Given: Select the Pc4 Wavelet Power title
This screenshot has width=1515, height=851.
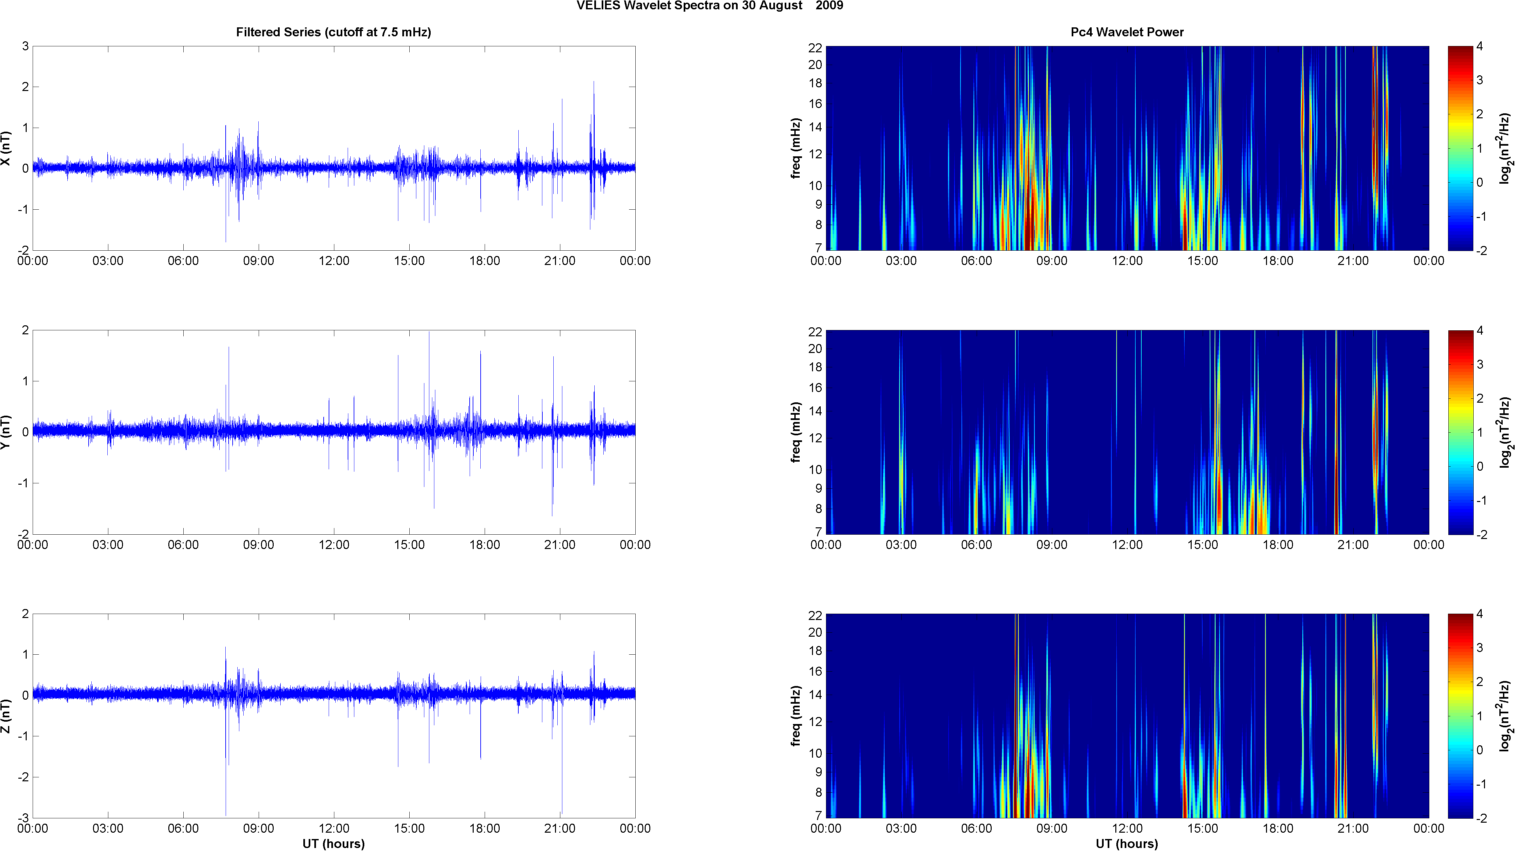Looking at the screenshot, I should click(1126, 32).
